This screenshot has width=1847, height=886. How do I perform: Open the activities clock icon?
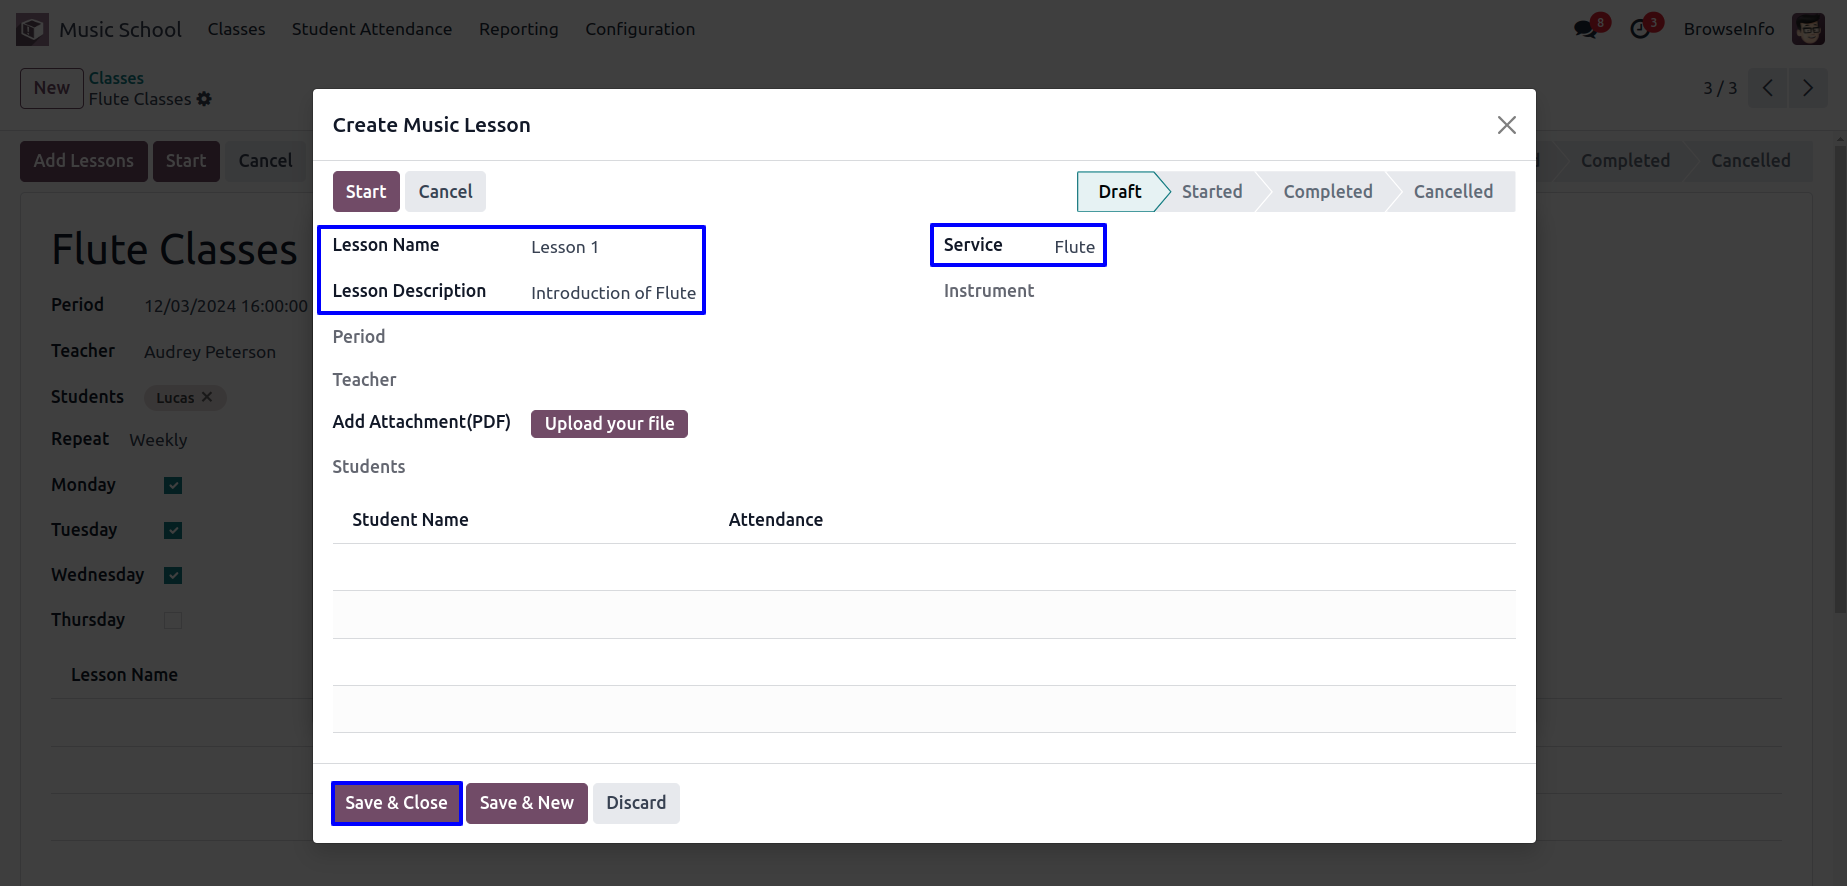tap(1640, 29)
